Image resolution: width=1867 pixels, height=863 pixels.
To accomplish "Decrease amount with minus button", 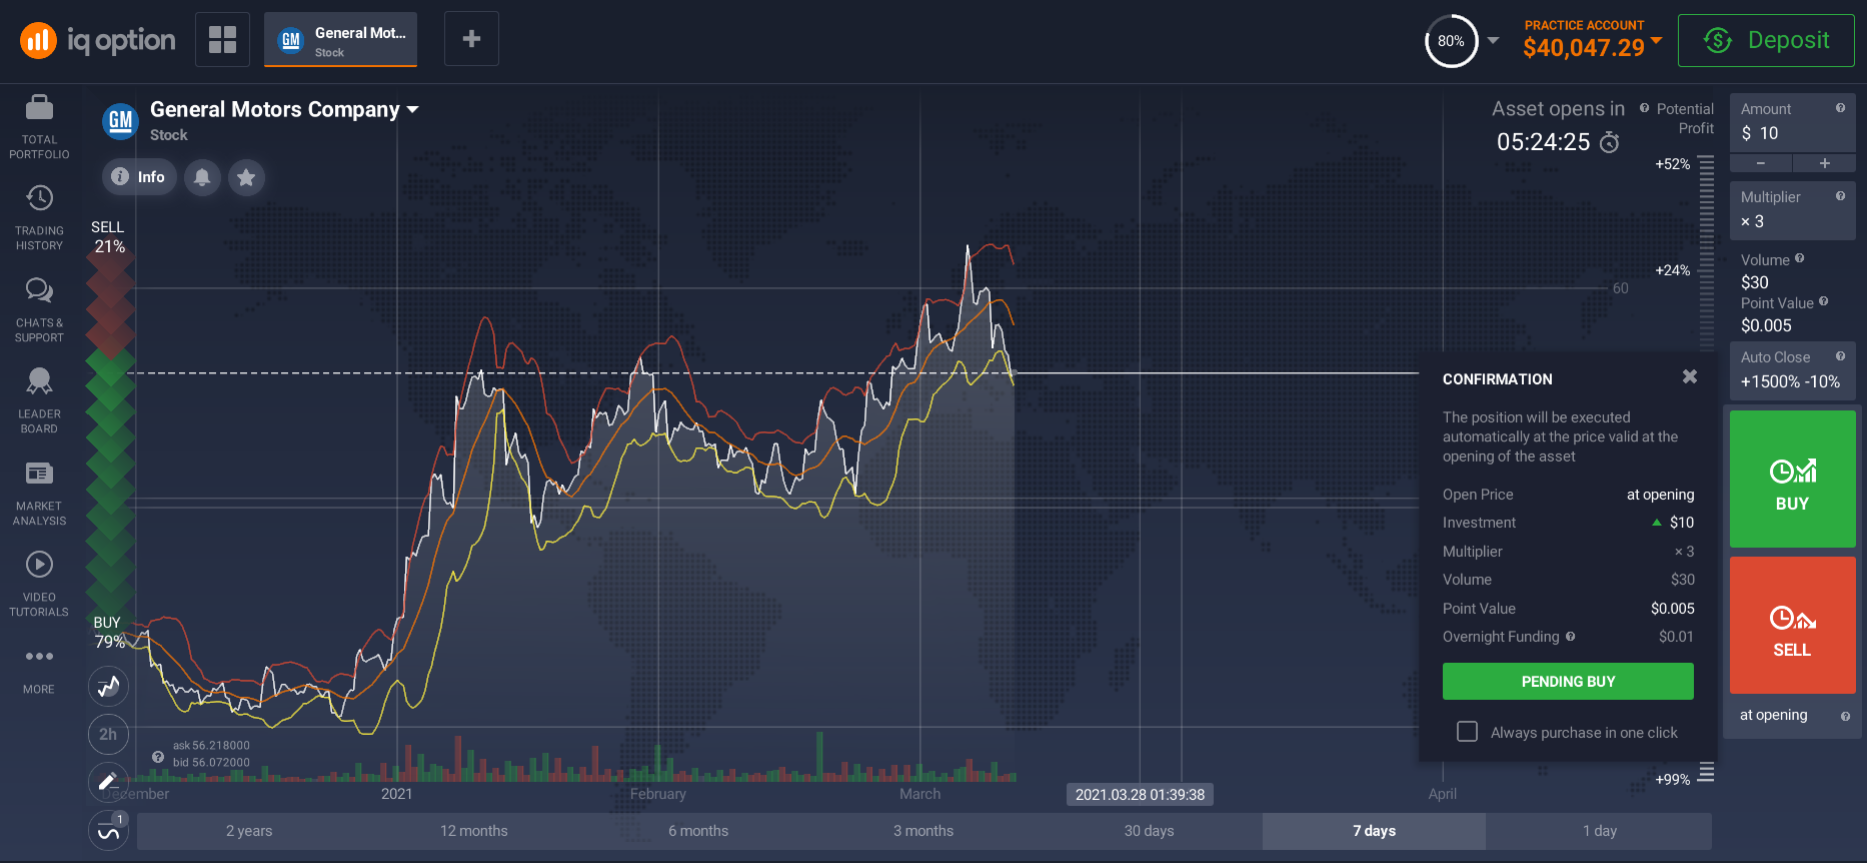I will coord(1760,163).
